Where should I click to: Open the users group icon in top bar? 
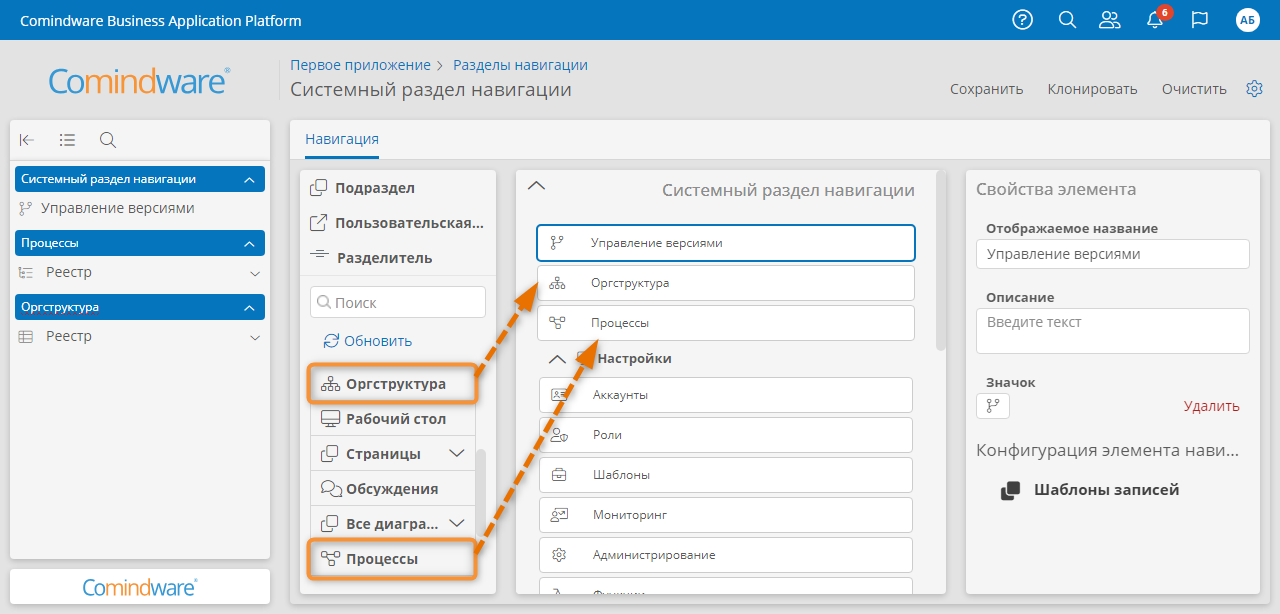(1109, 20)
